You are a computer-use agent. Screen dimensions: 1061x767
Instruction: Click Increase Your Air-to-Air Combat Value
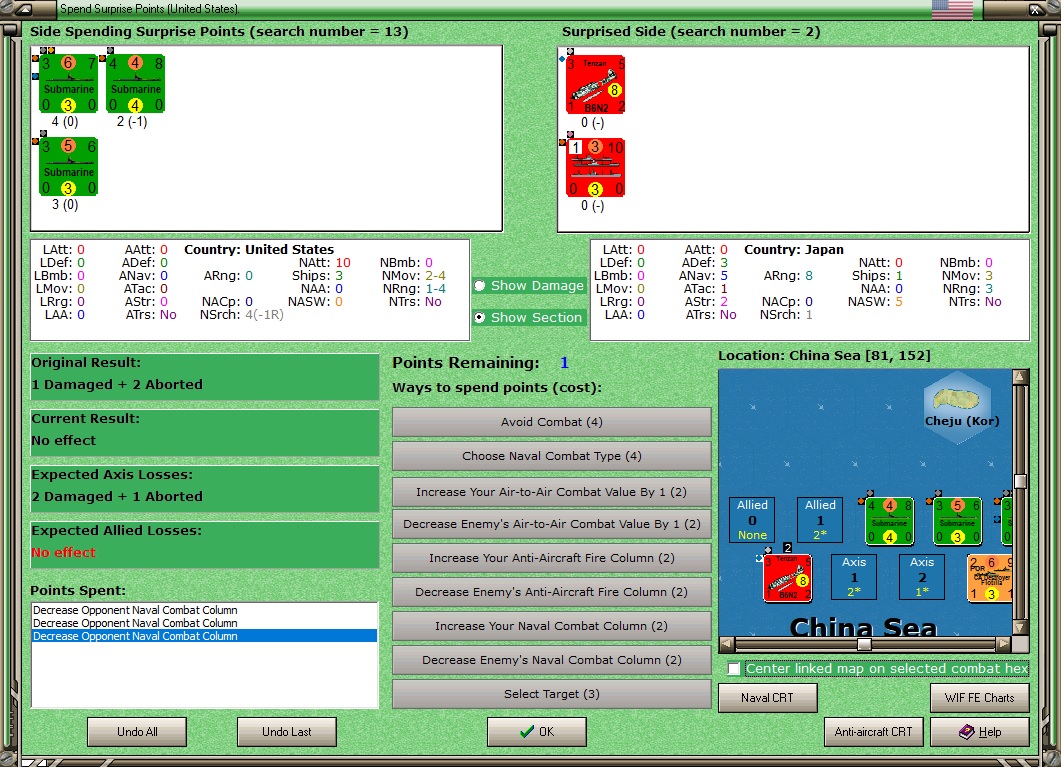coord(551,492)
